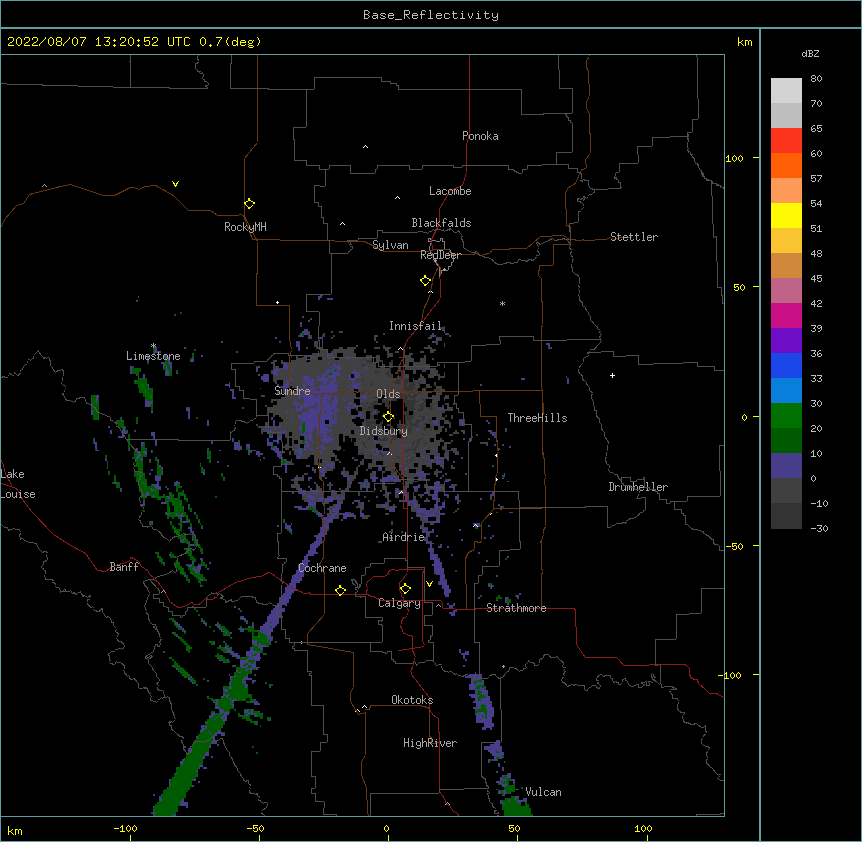Screen dimensions: 862x842
Task: Click the km unit label at top right
Action: (744, 42)
